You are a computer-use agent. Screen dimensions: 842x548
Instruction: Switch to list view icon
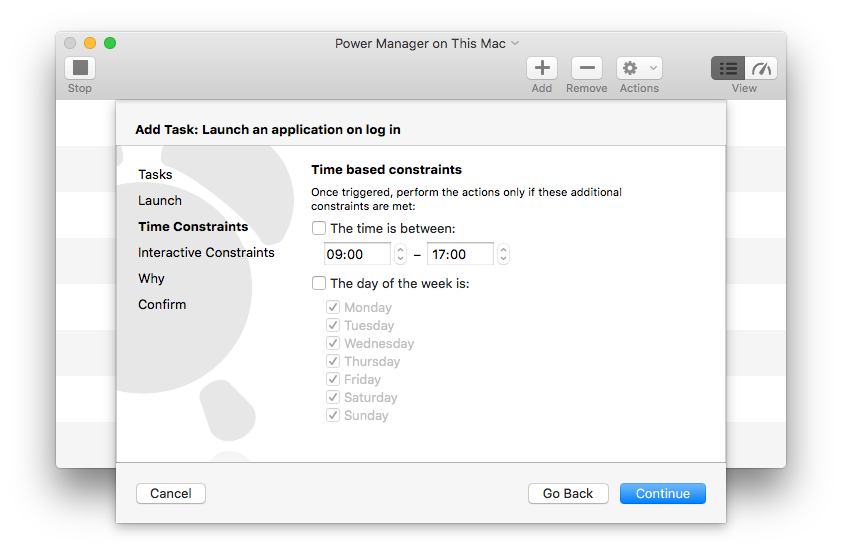[x=728, y=68]
